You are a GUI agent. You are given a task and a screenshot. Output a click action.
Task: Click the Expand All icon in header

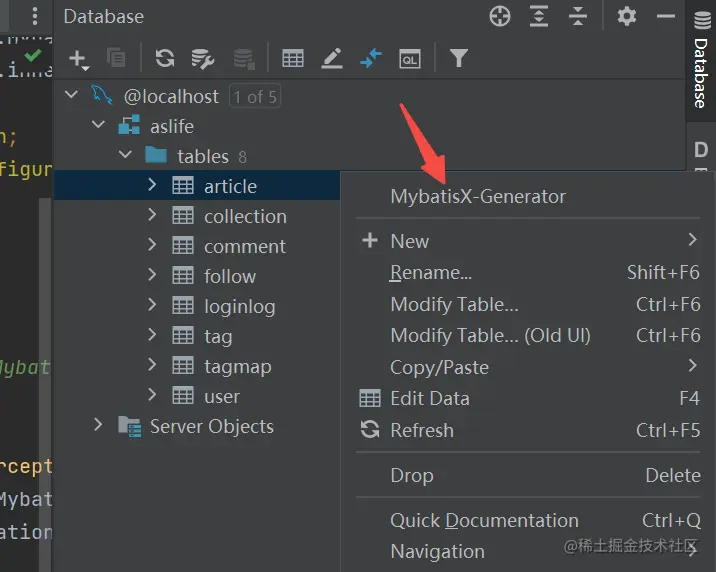click(x=539, y=17)
